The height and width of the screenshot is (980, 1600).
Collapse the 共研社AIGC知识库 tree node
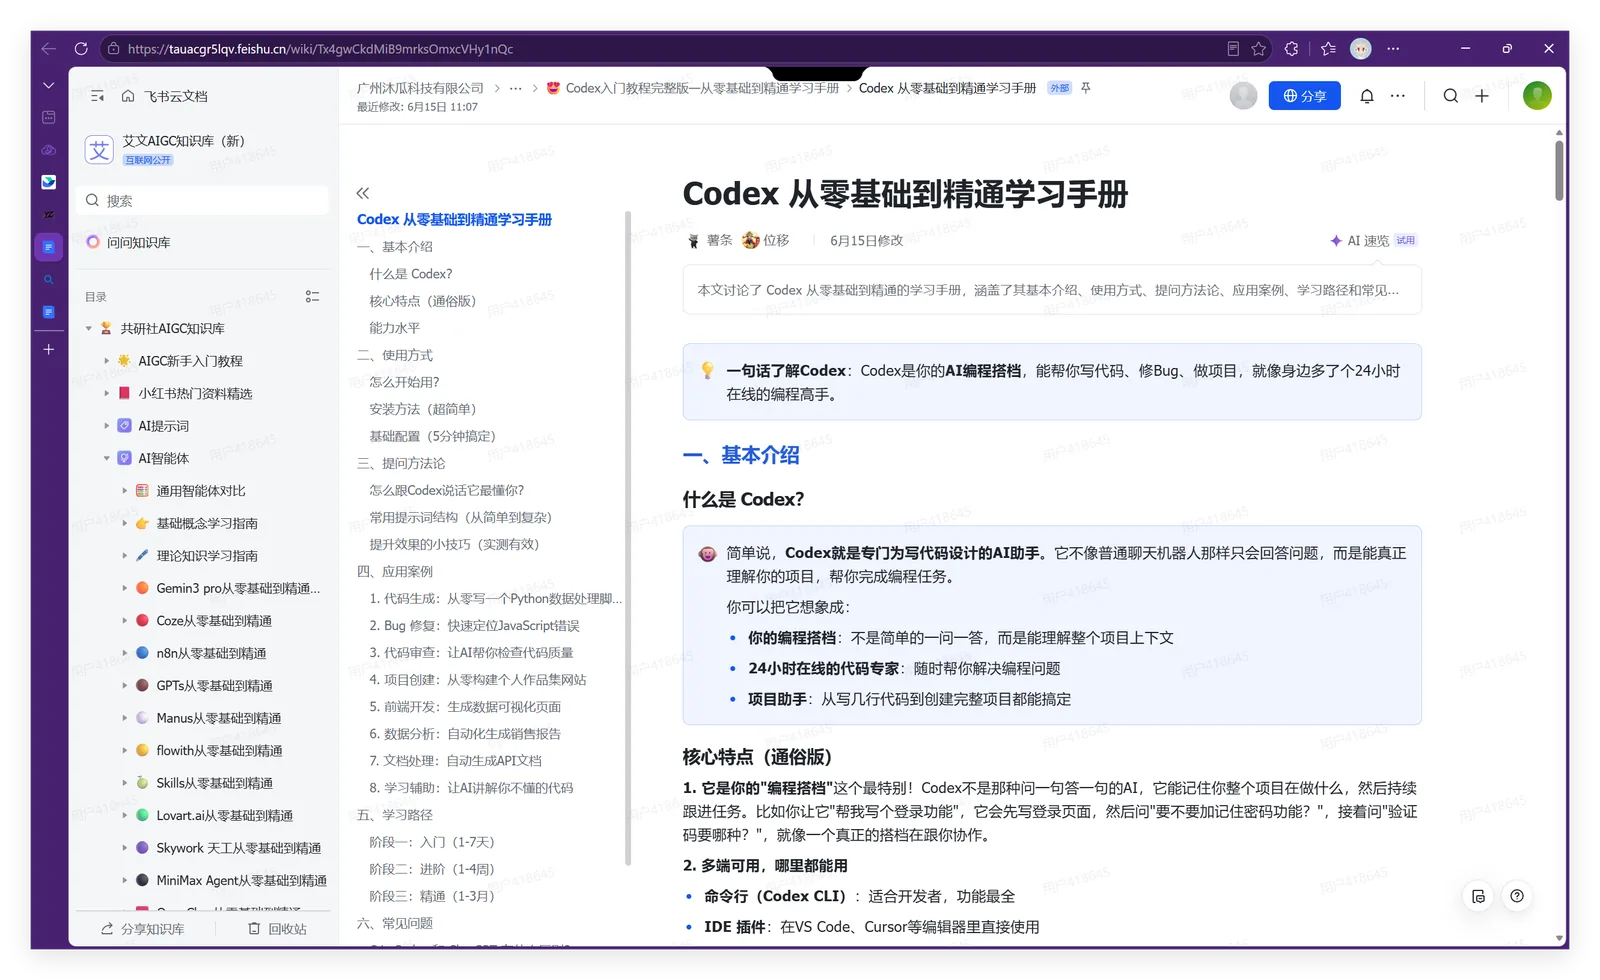pyautogui.click(x=88, y=328)
